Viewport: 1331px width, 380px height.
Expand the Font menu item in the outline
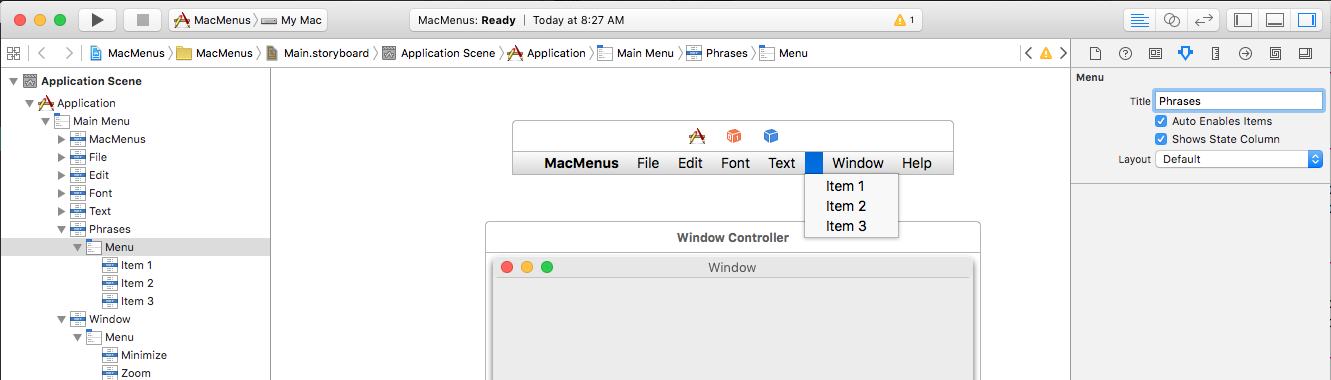[x=61, y=193]
